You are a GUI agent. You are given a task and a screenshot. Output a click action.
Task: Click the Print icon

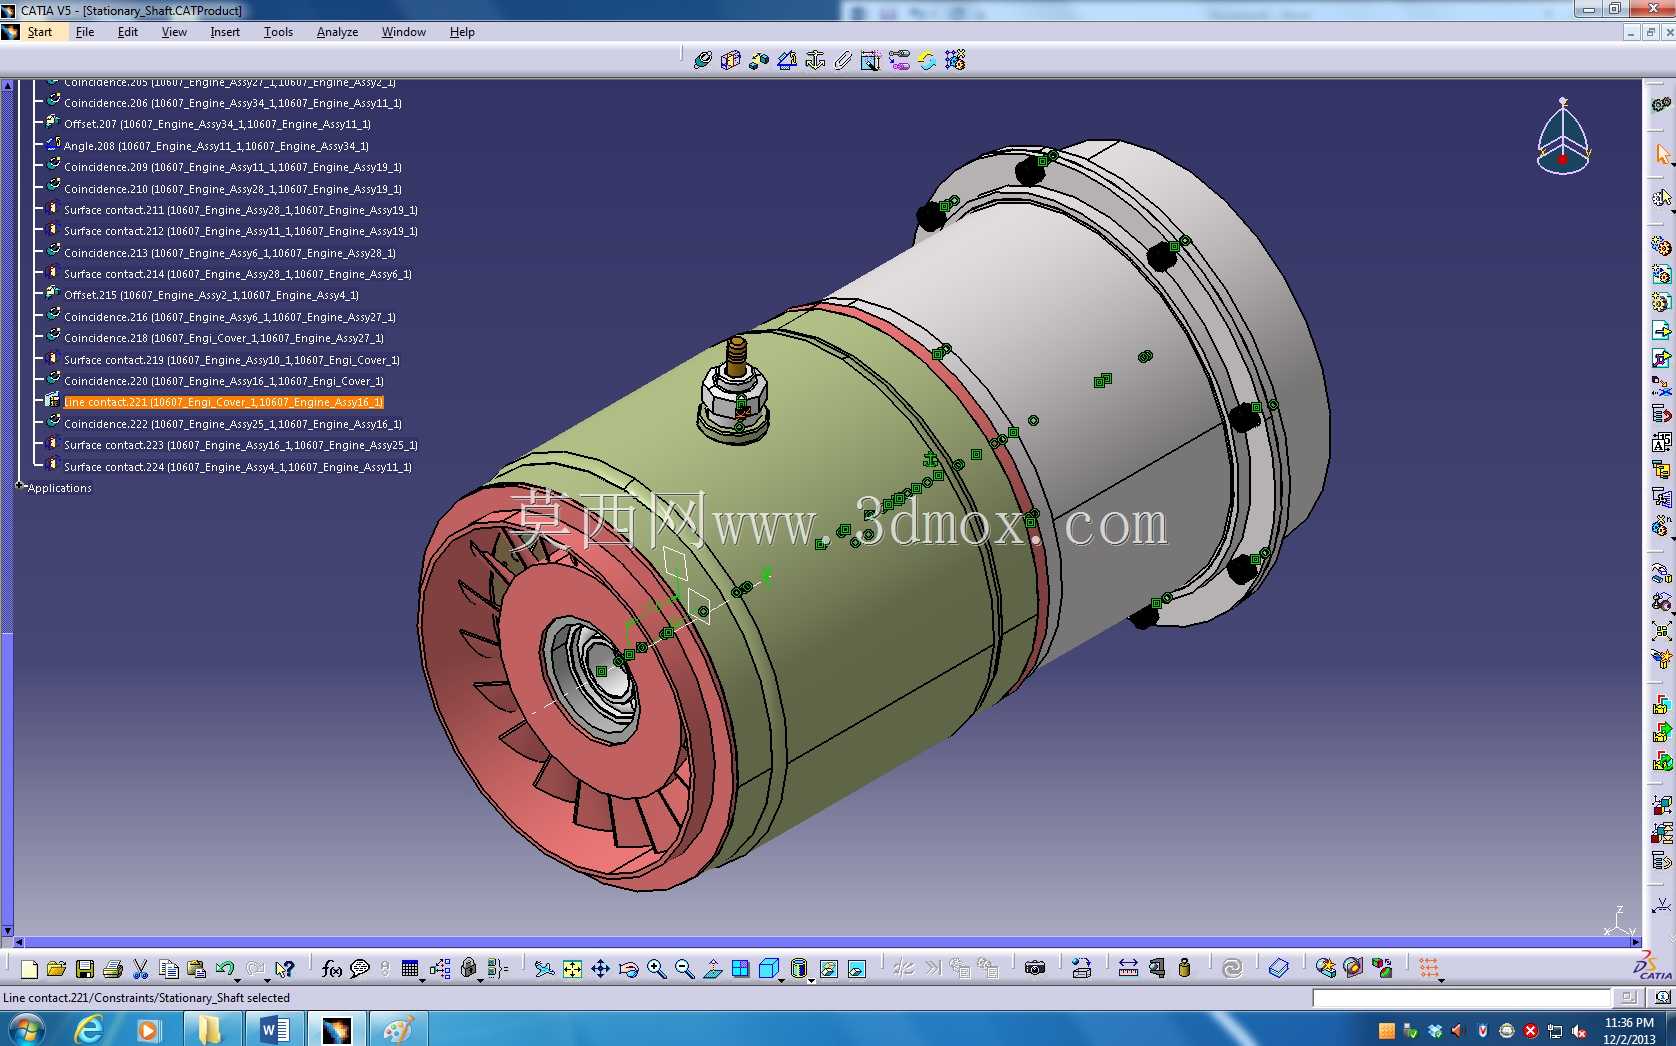(113, 968)
